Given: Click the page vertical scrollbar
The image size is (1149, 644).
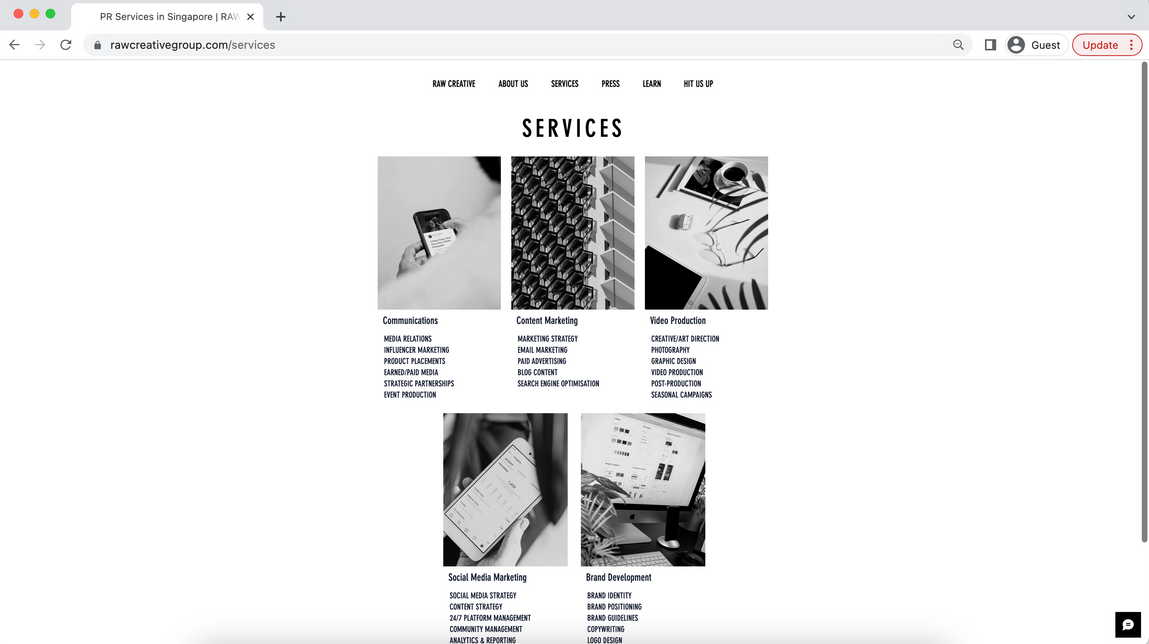Looking at the screenshot, I should point(1144,302).
